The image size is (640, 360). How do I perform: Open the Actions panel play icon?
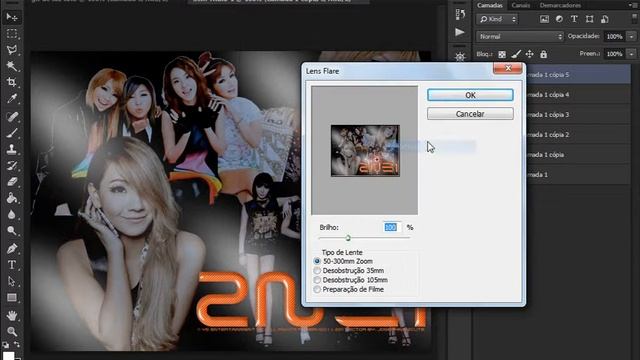click(x=460, y=32)
